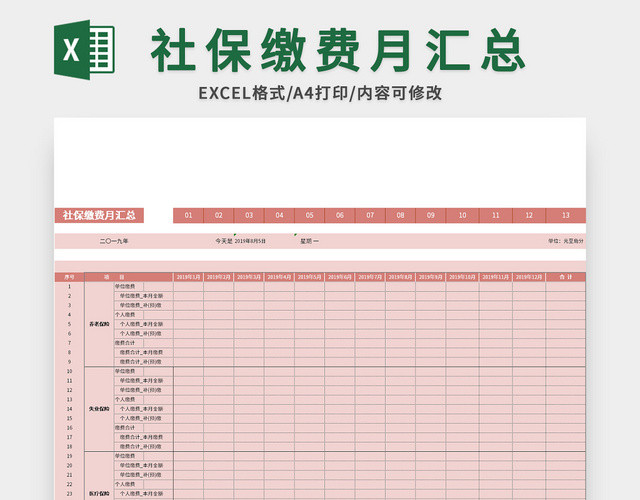Click 单位缴费_本月全额 in row 20
The width and height of the screenshot is (640, 500).
[x=141, y=465]
